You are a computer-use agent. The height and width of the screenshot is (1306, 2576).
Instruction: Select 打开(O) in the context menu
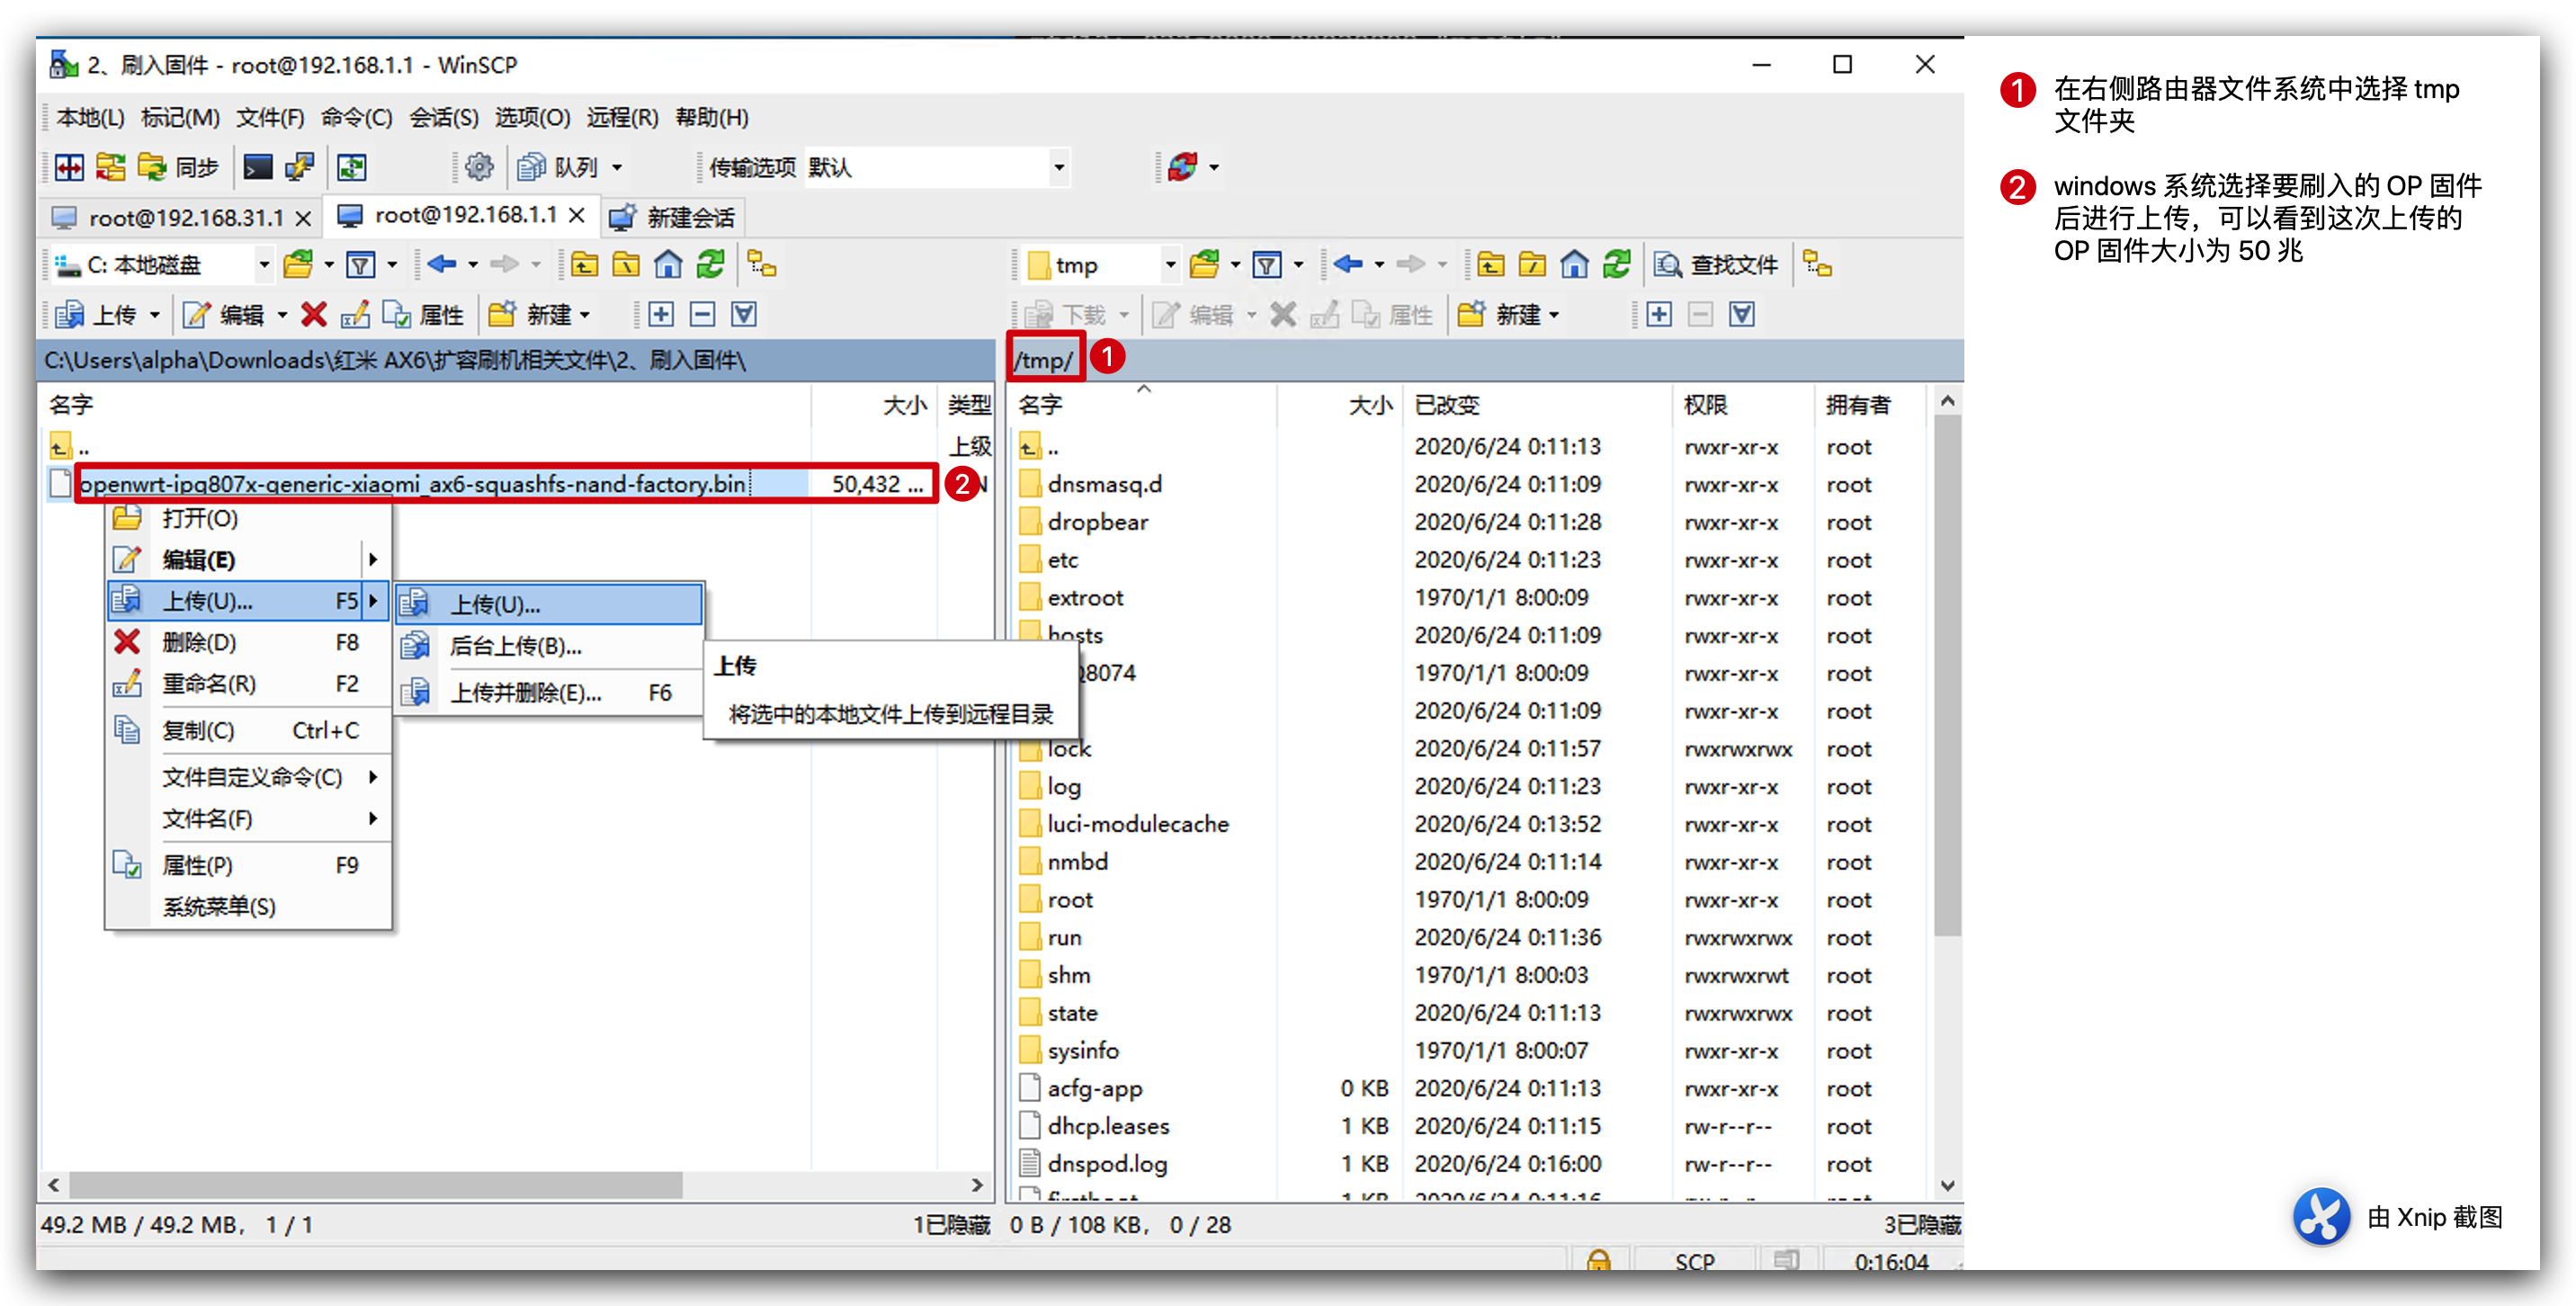pyautogui.click(x=248, y=518)
